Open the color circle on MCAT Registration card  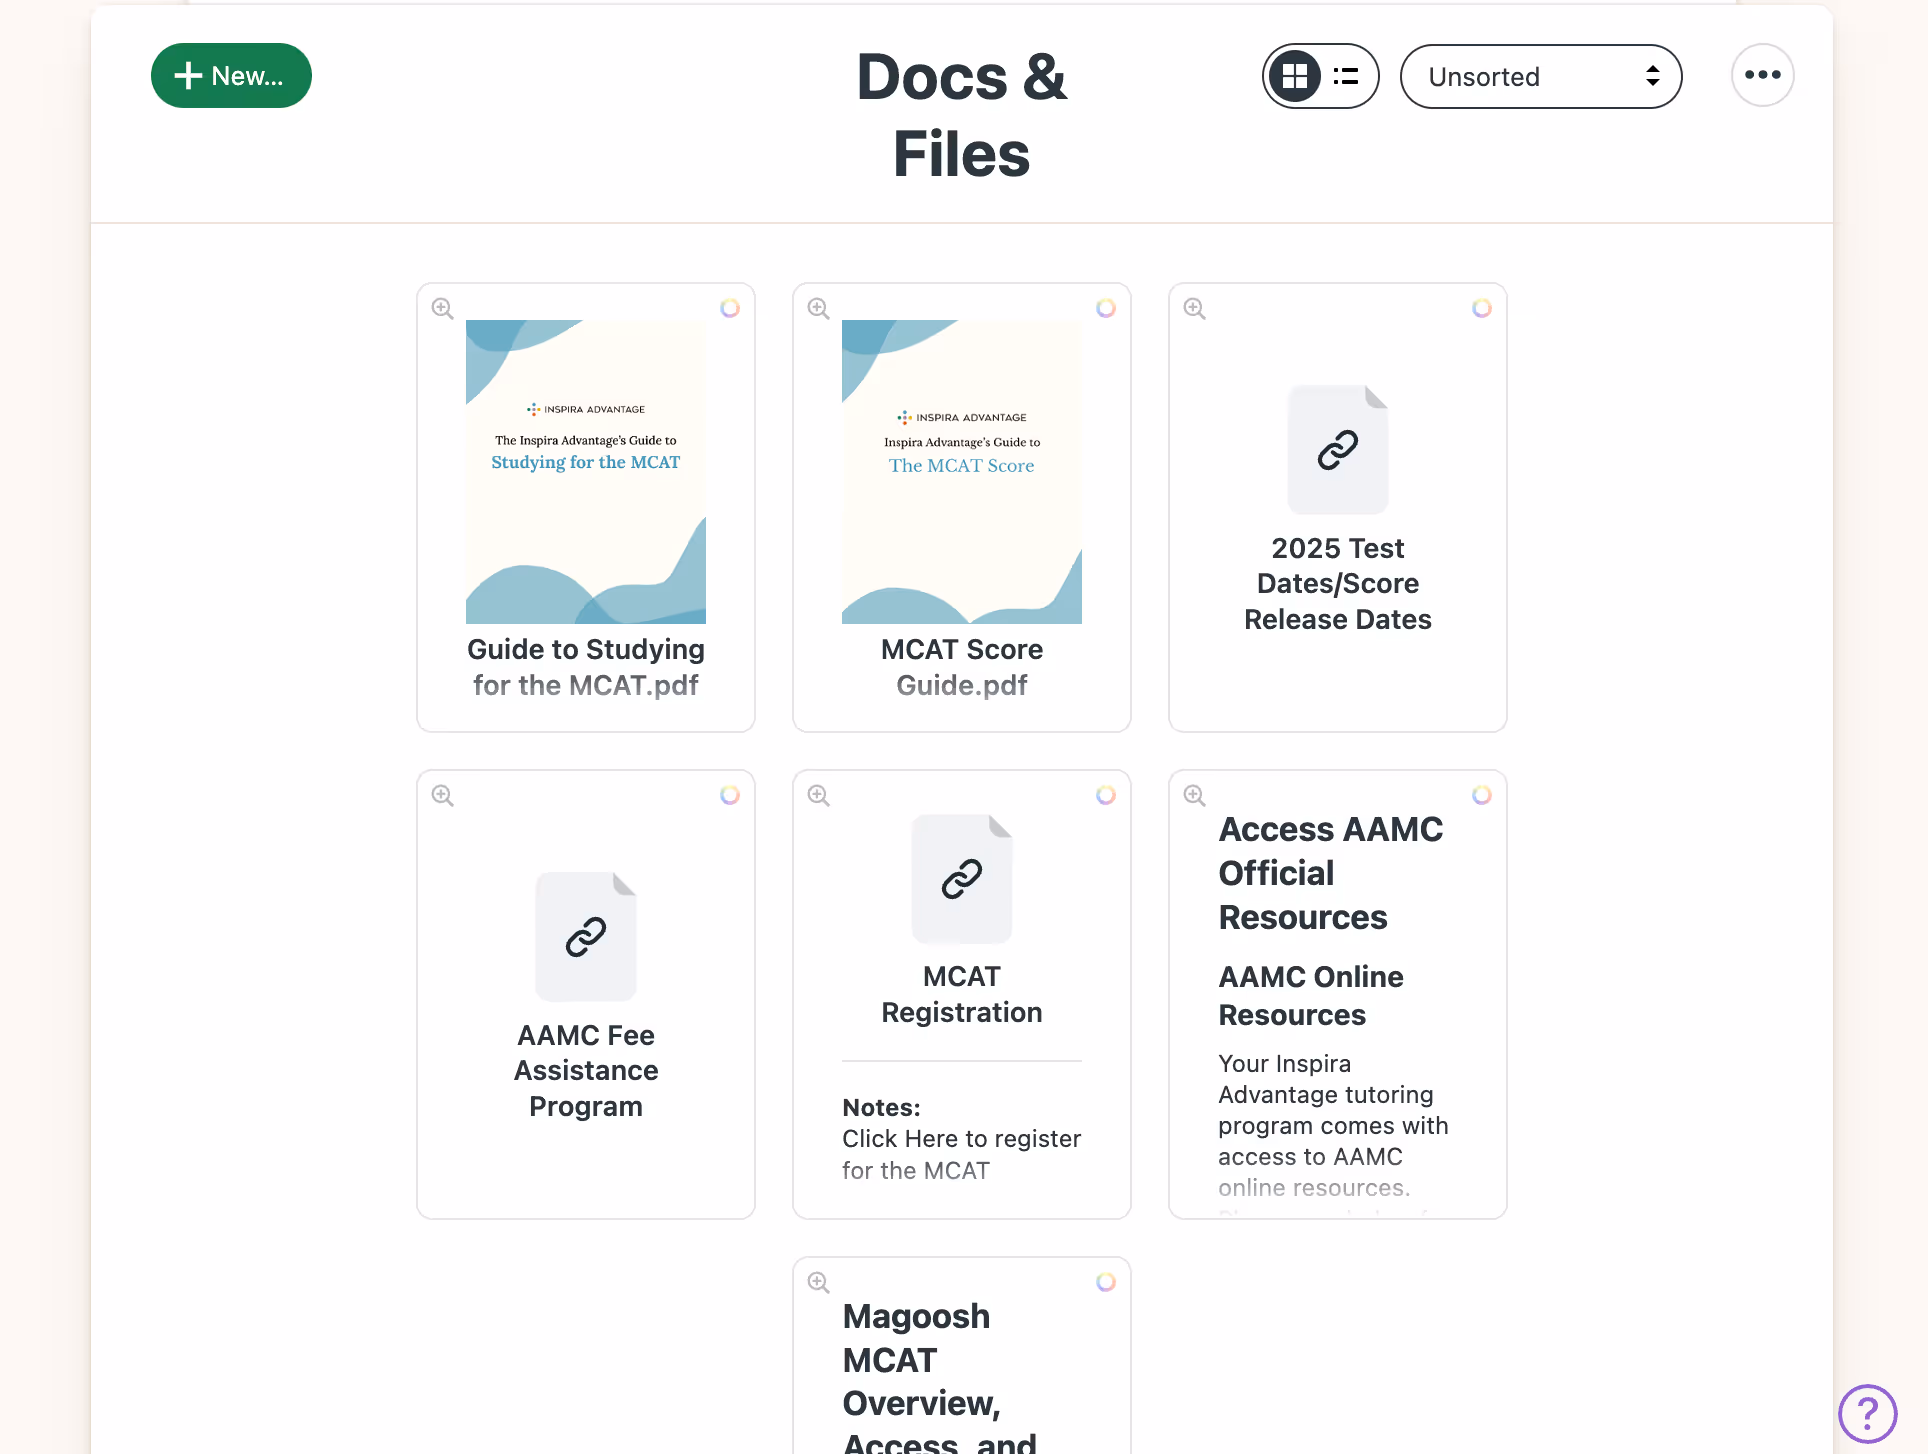(x=1106, y=795)
